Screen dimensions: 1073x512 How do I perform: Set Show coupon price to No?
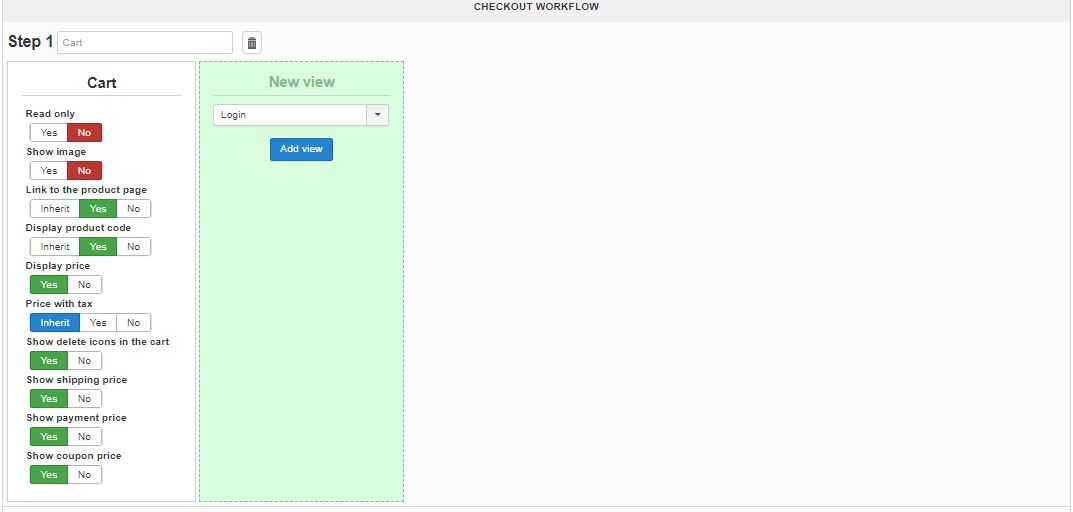[84, 474]
